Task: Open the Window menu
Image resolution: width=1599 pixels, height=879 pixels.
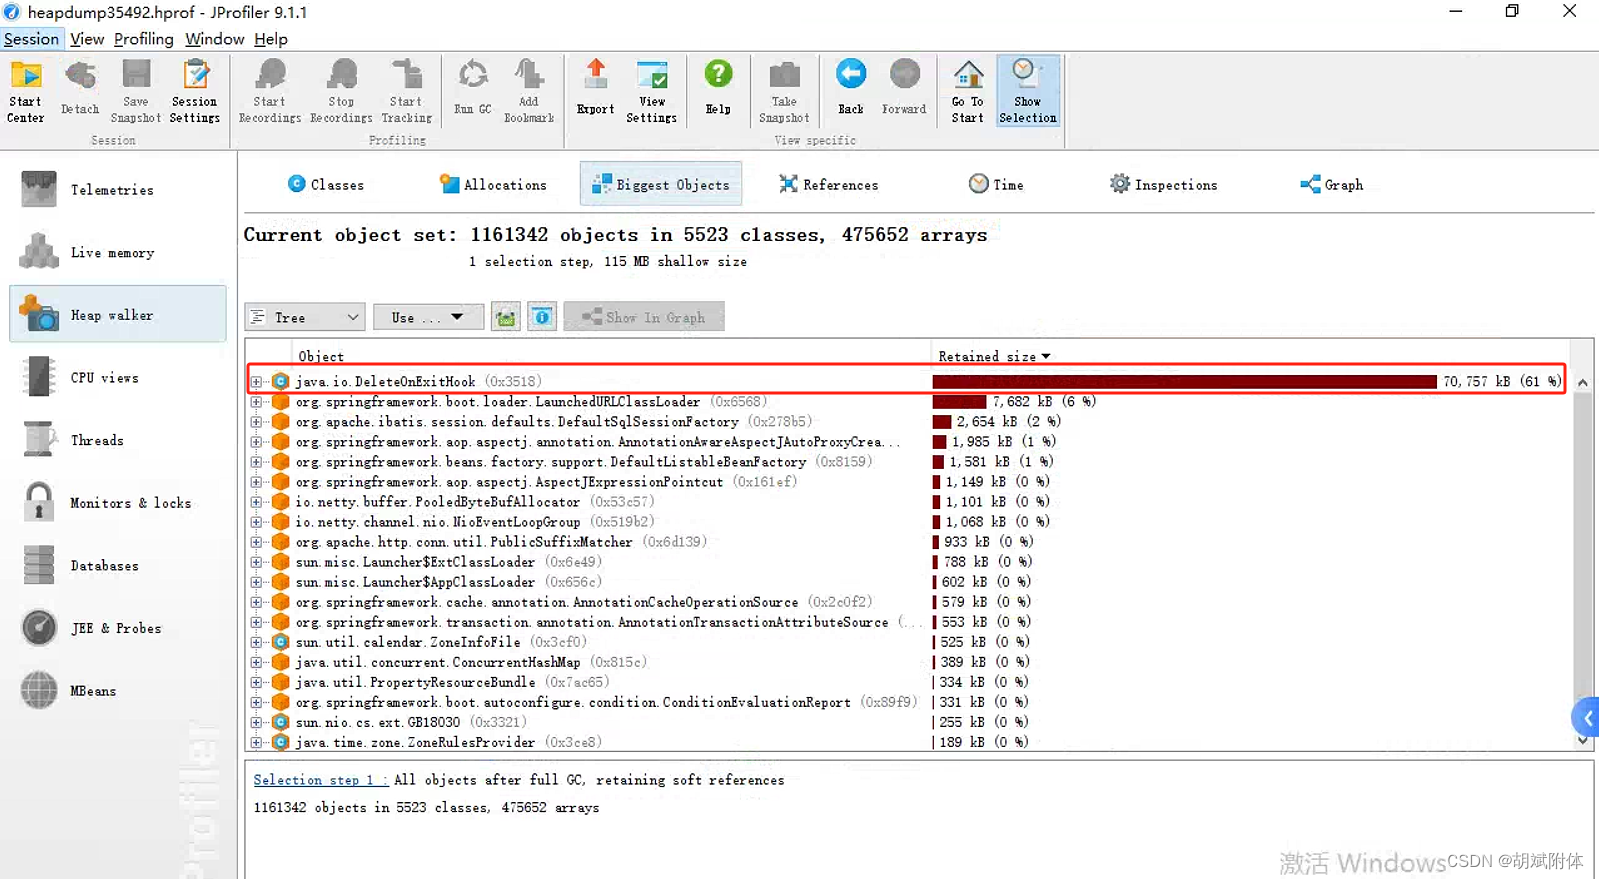Action: pyautogui.click(x=214, y=39)
